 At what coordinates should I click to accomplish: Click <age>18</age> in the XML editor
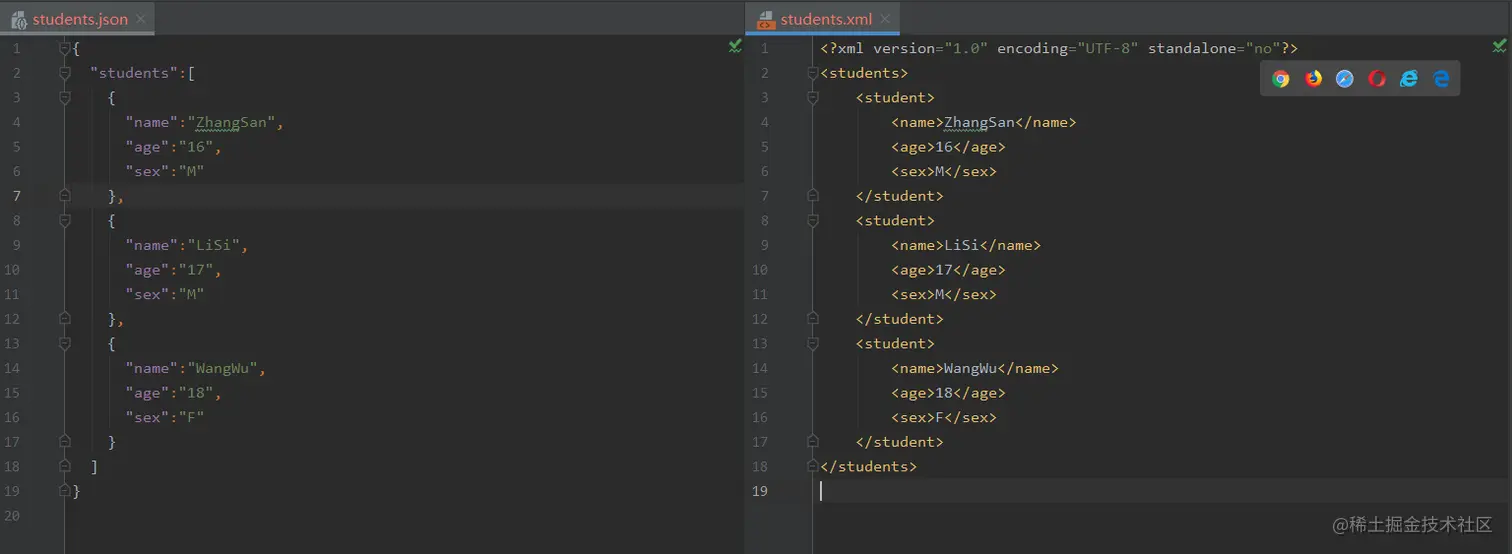point(948,393)
